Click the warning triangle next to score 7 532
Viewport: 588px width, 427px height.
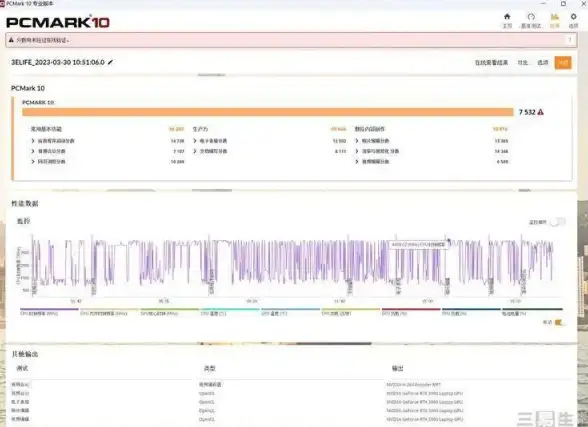[540, 112]
